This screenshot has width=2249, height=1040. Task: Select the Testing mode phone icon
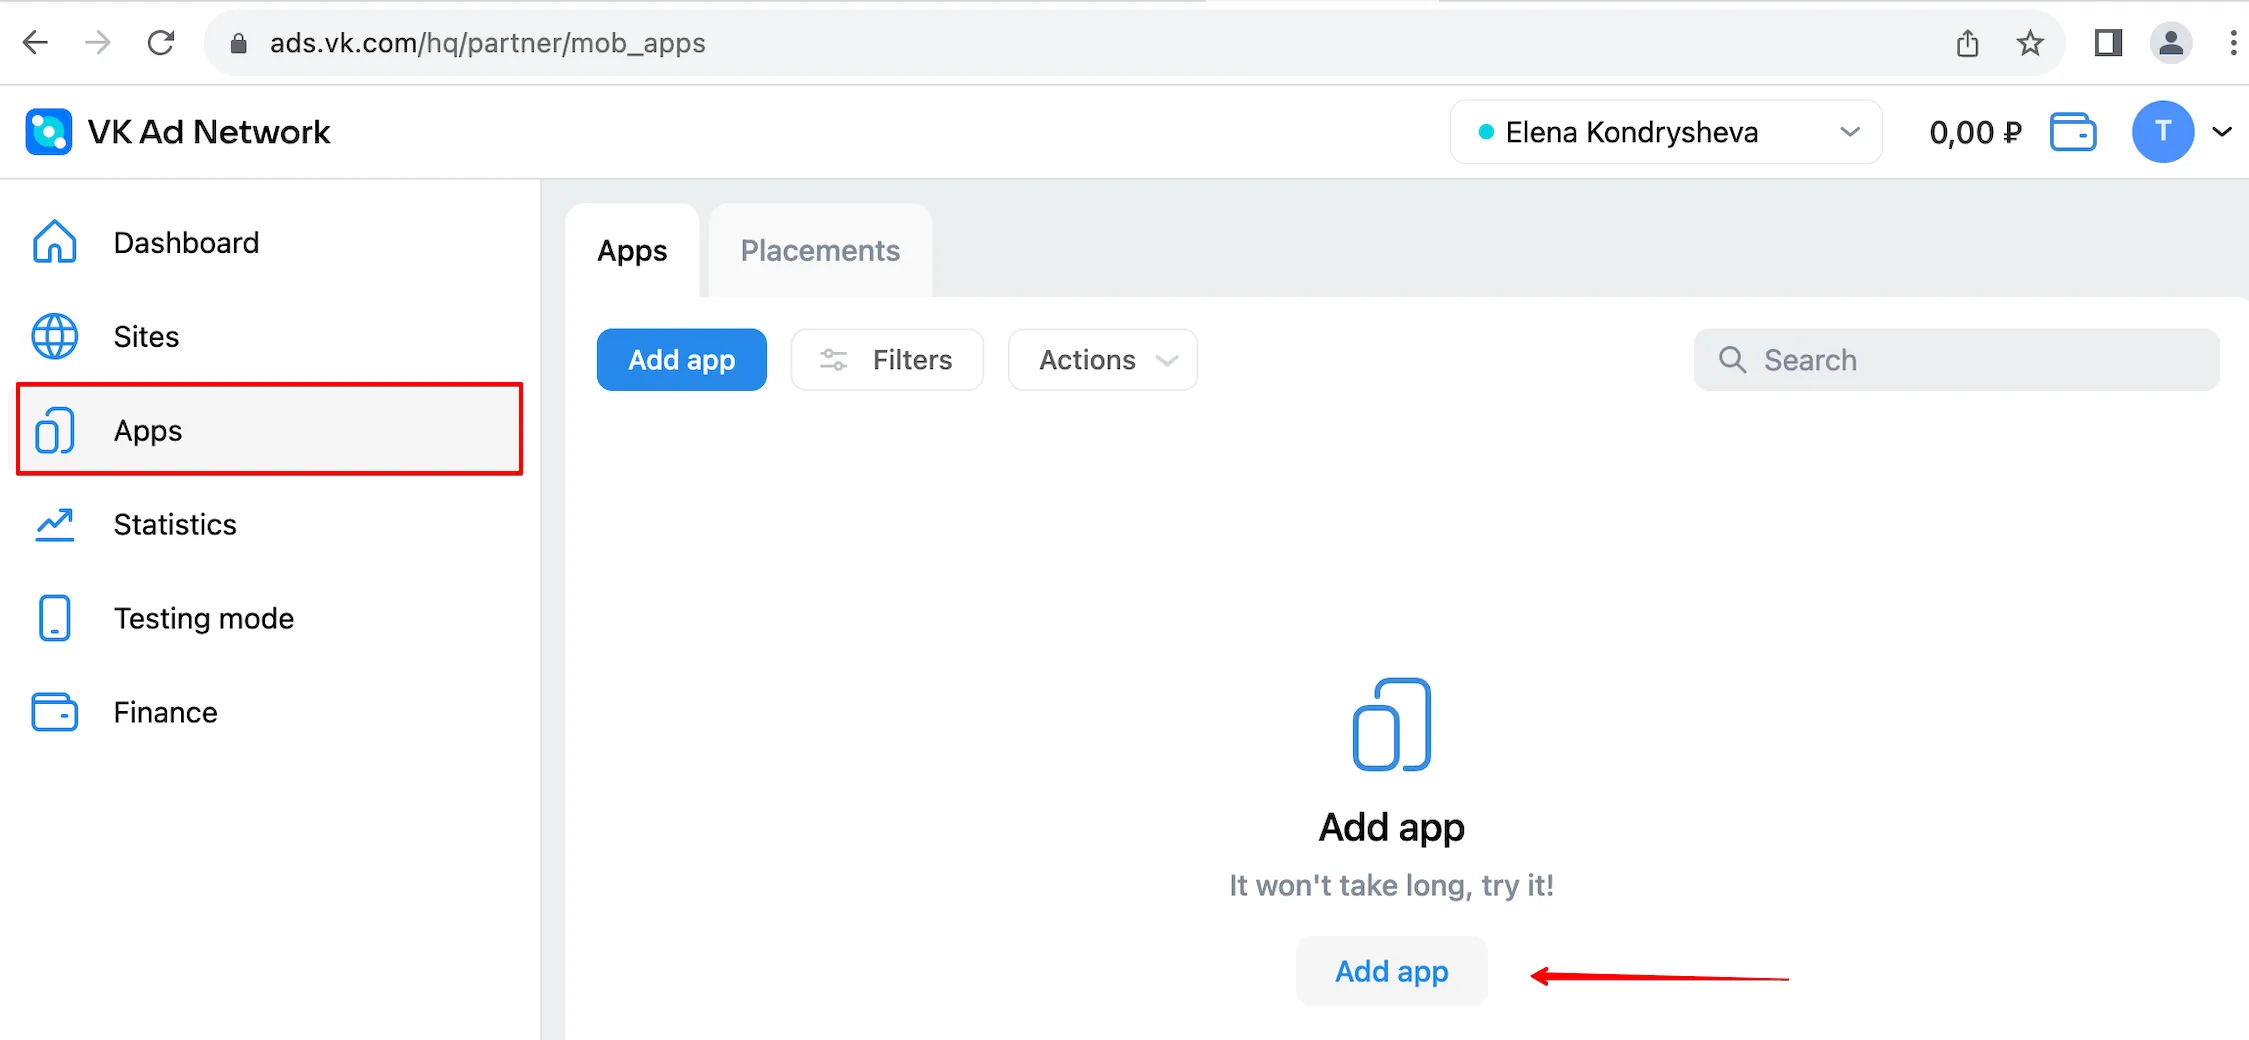[54, 617]
